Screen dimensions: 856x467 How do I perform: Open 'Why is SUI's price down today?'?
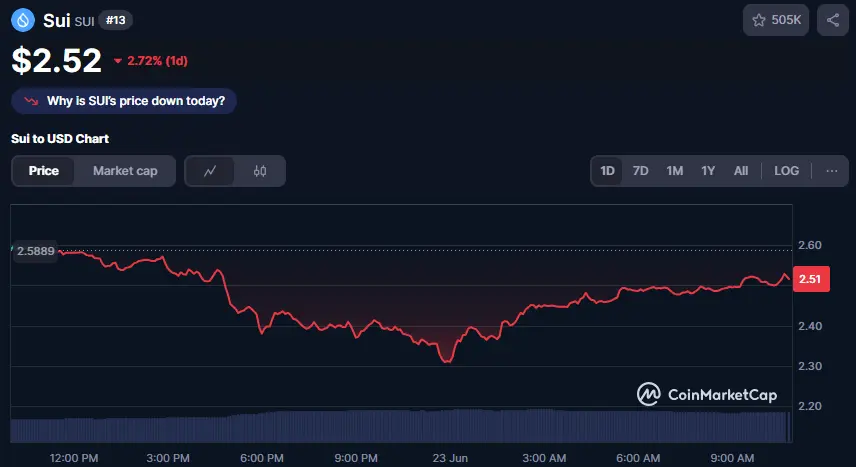click(124, 101)
